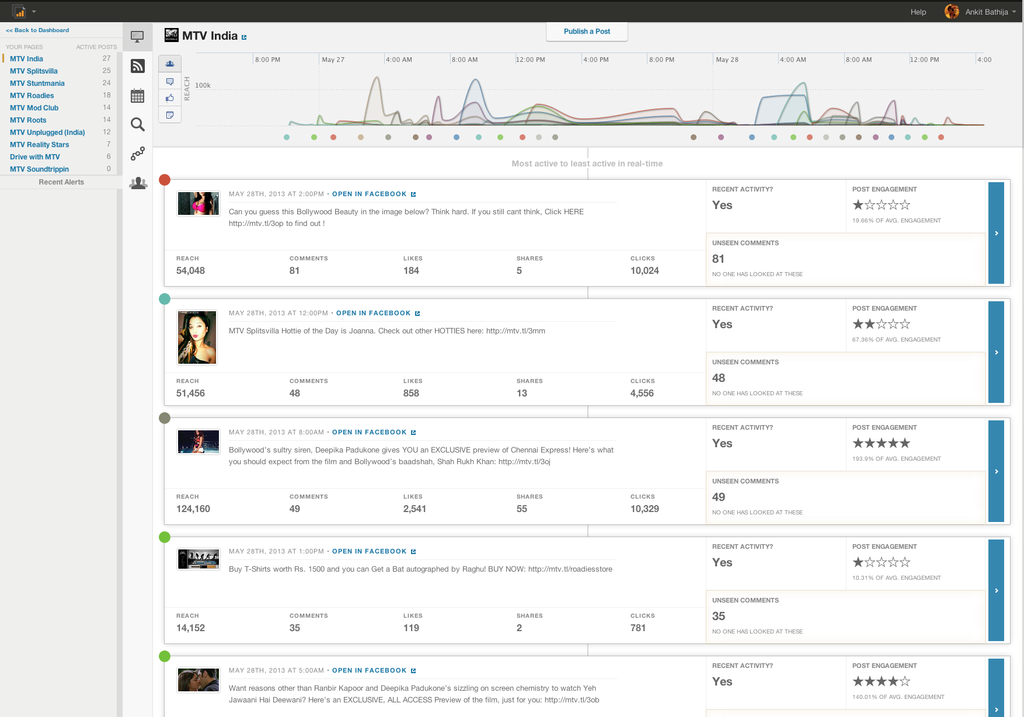Switch the chart to the shares note icon

point(170,115)
